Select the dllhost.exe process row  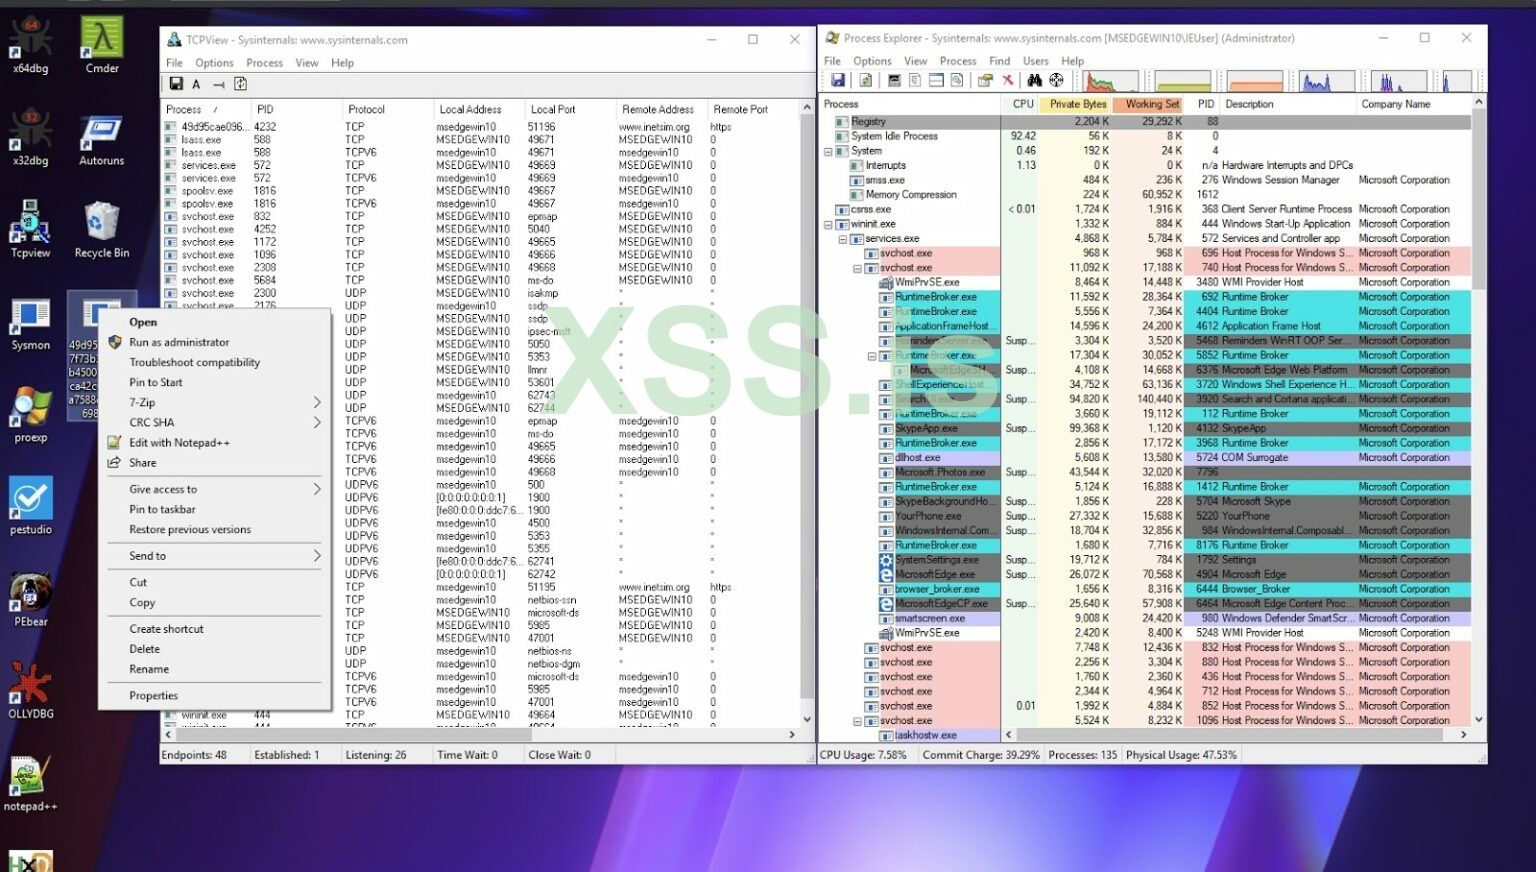1146,458
